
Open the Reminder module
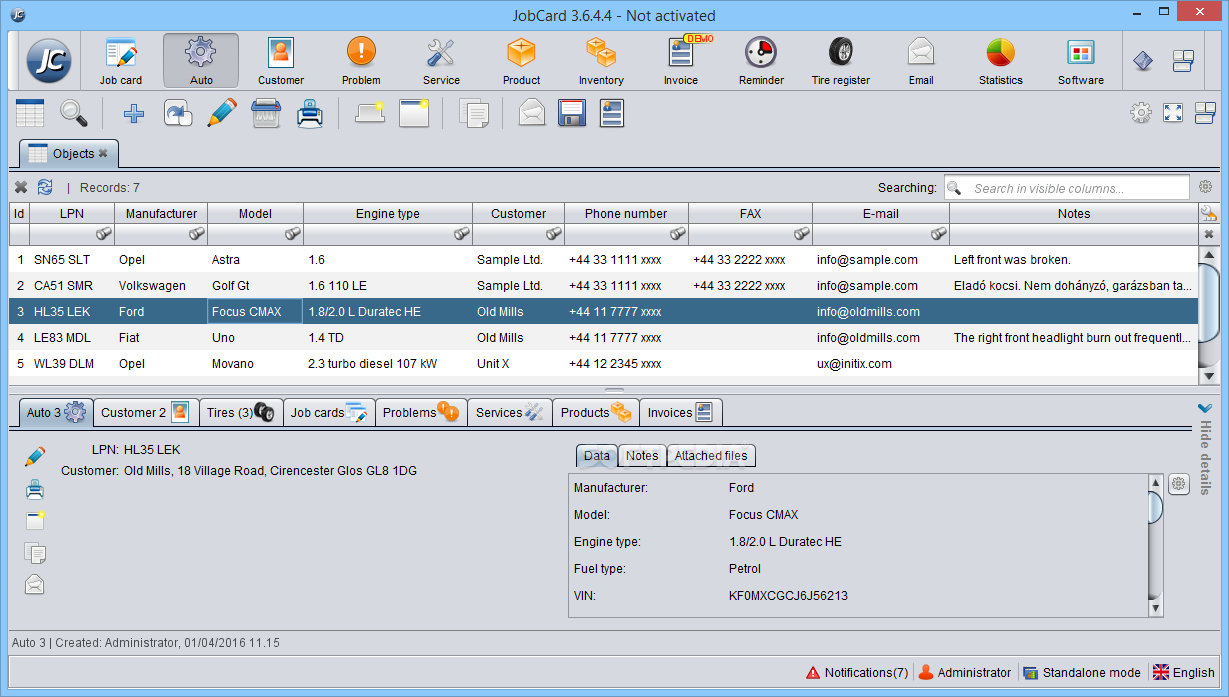761,61
